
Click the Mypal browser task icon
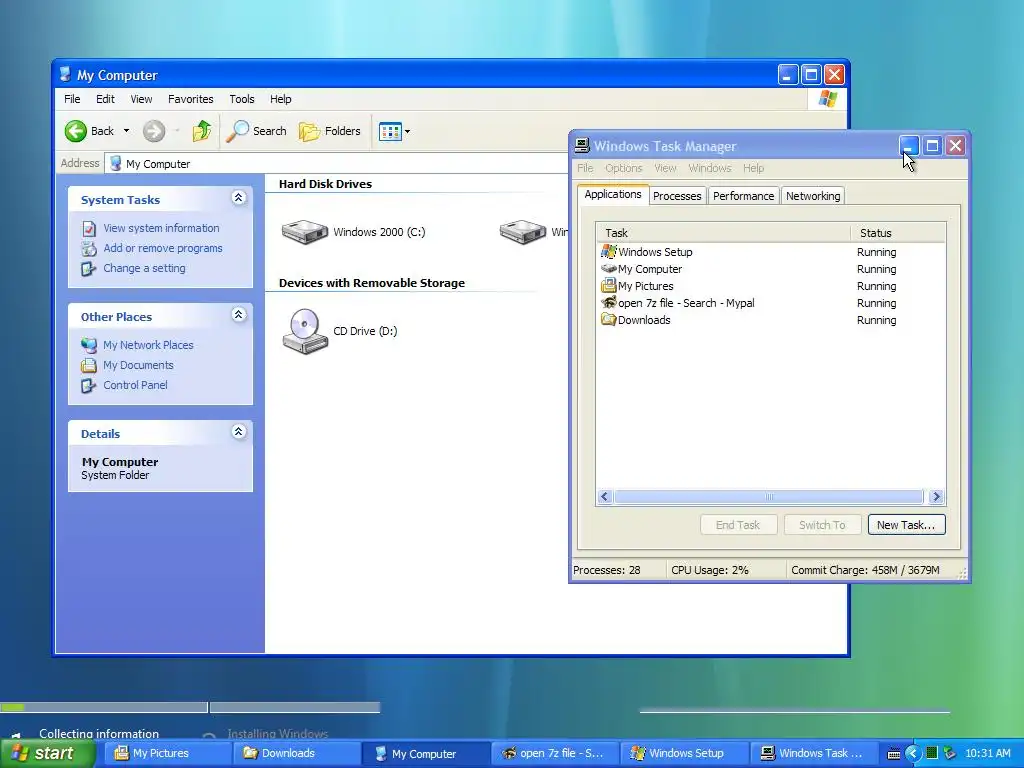(x=609, y=302)
